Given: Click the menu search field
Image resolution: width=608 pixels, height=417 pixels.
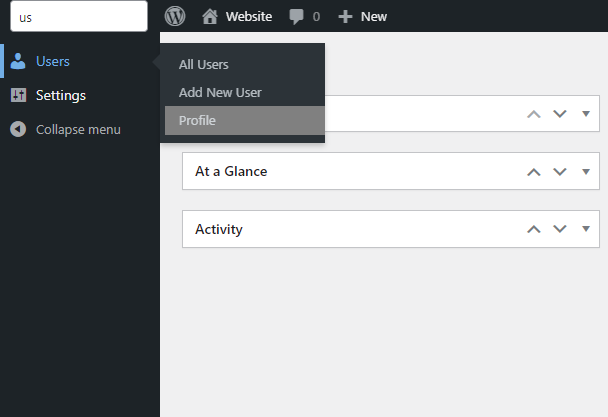Looking at the screenshot, I should click(80, 16).
